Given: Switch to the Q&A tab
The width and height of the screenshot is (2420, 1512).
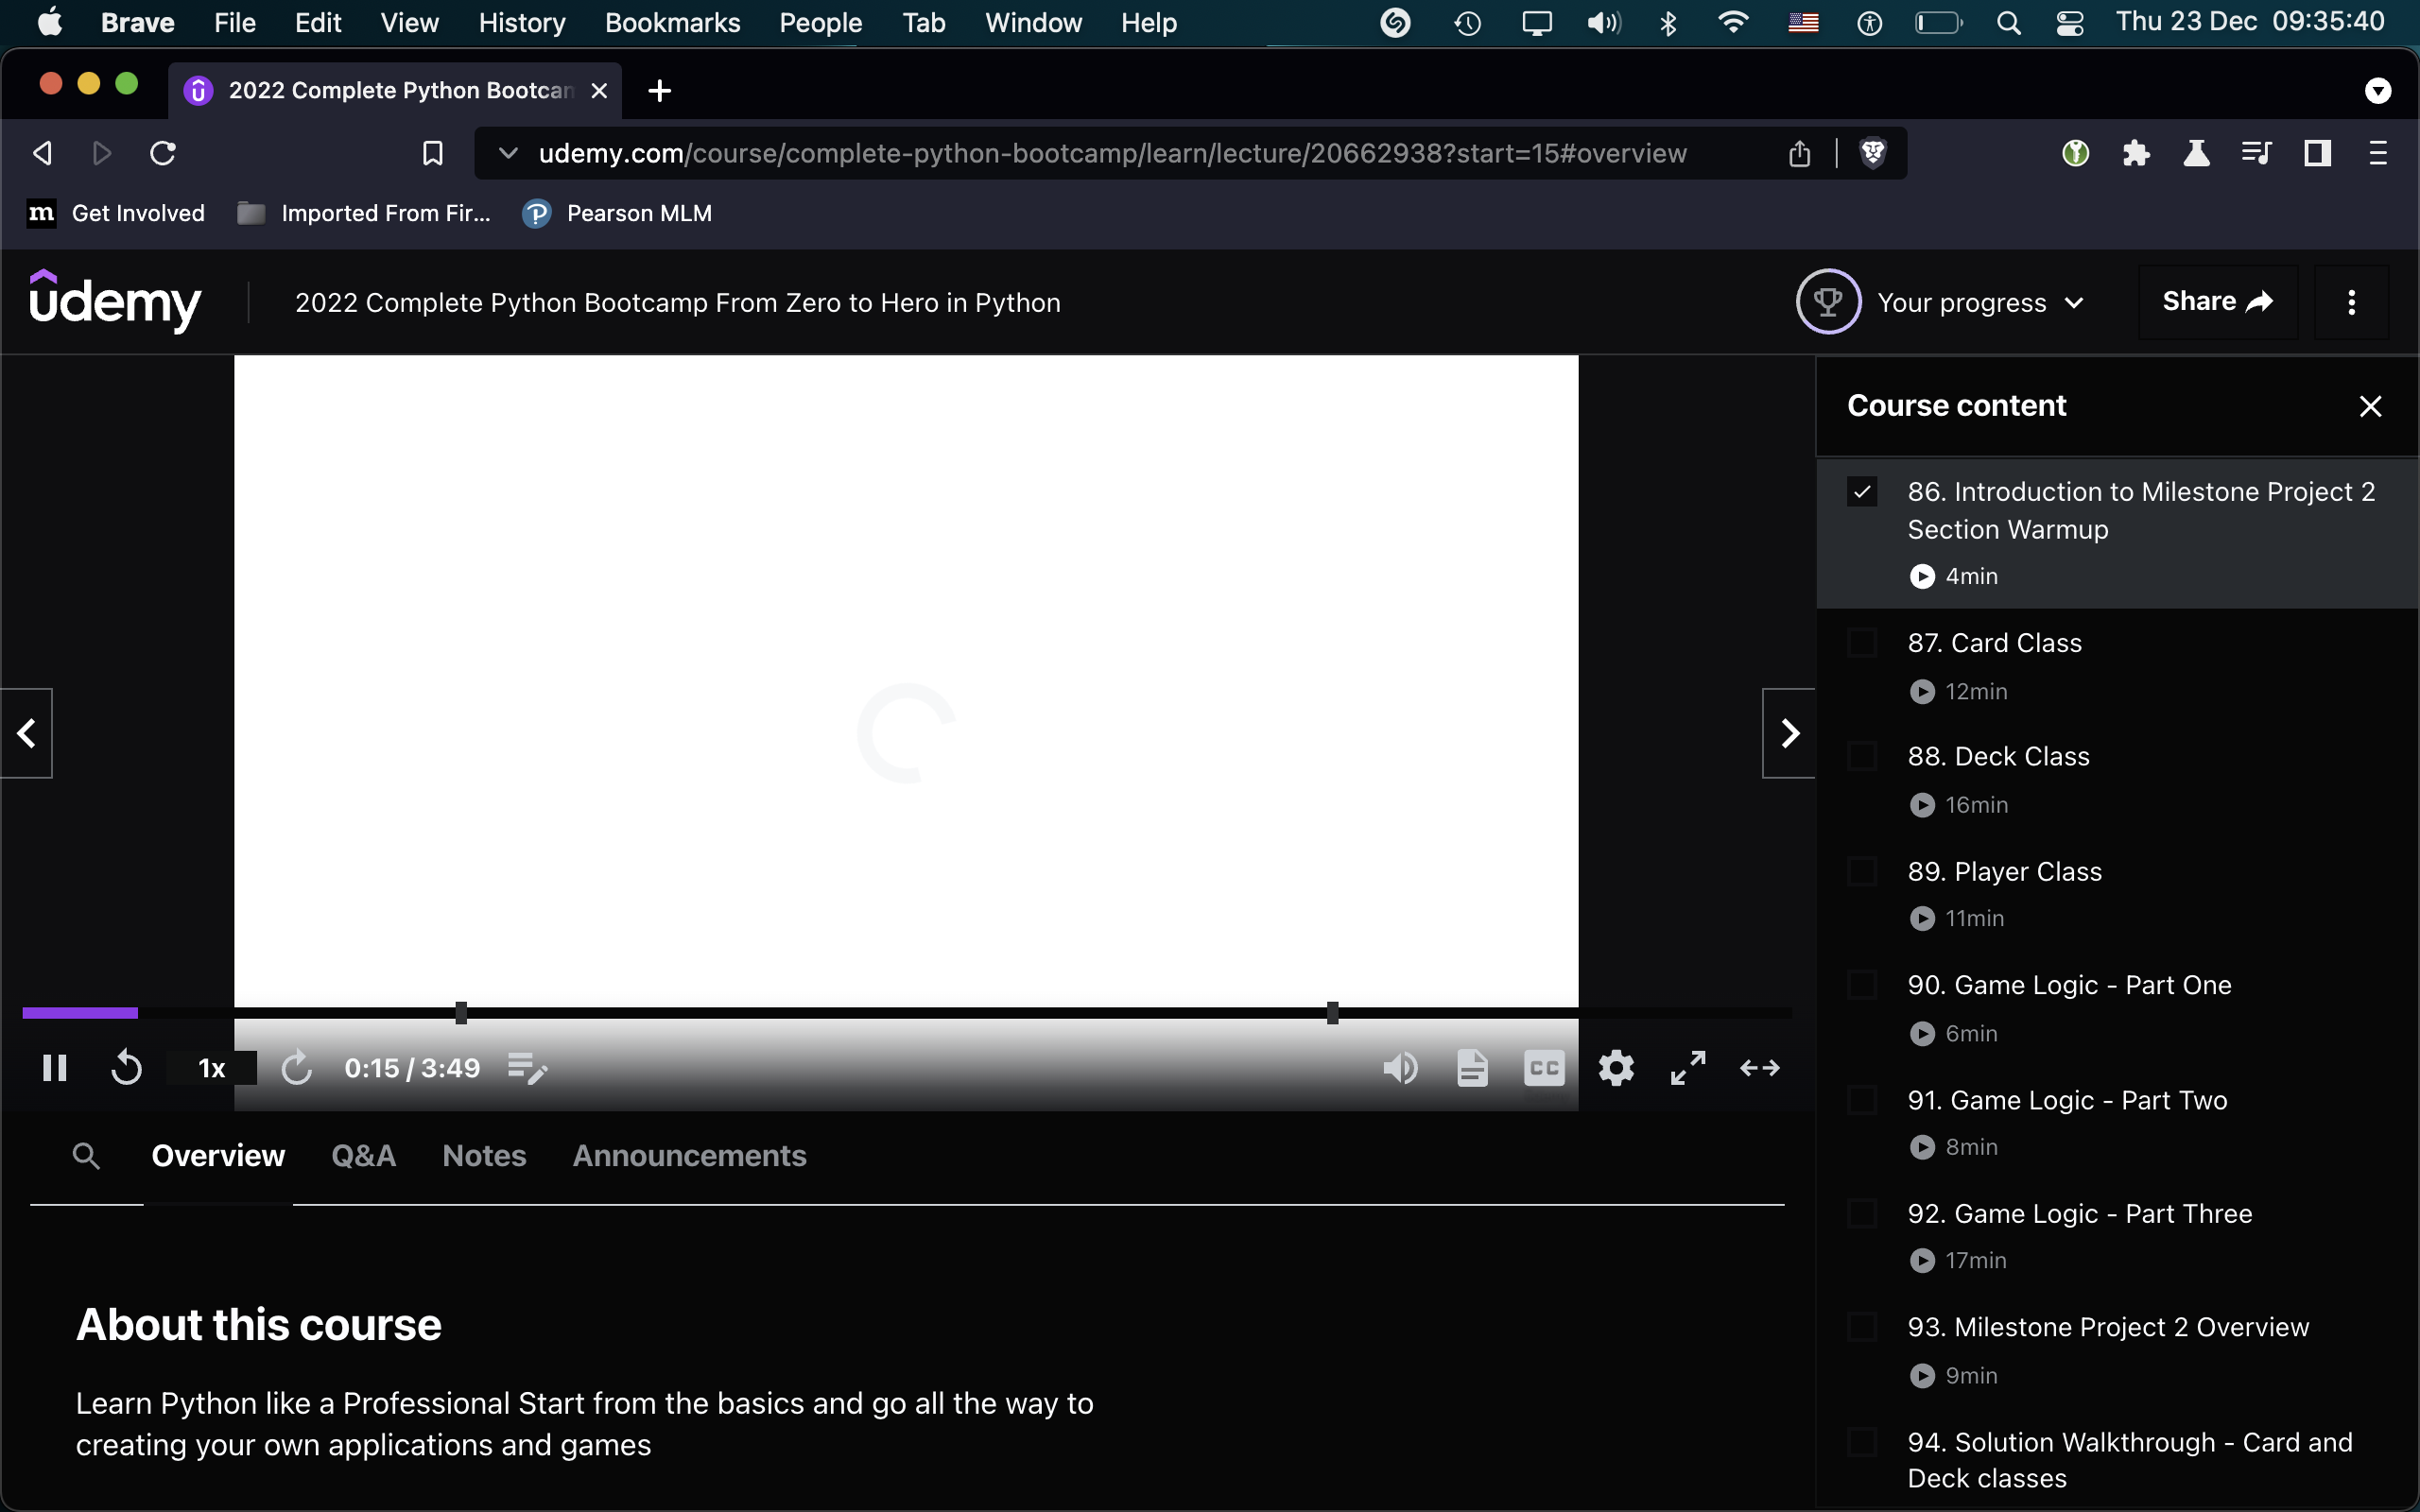Looking at the screenshot, I should 362,1155.
